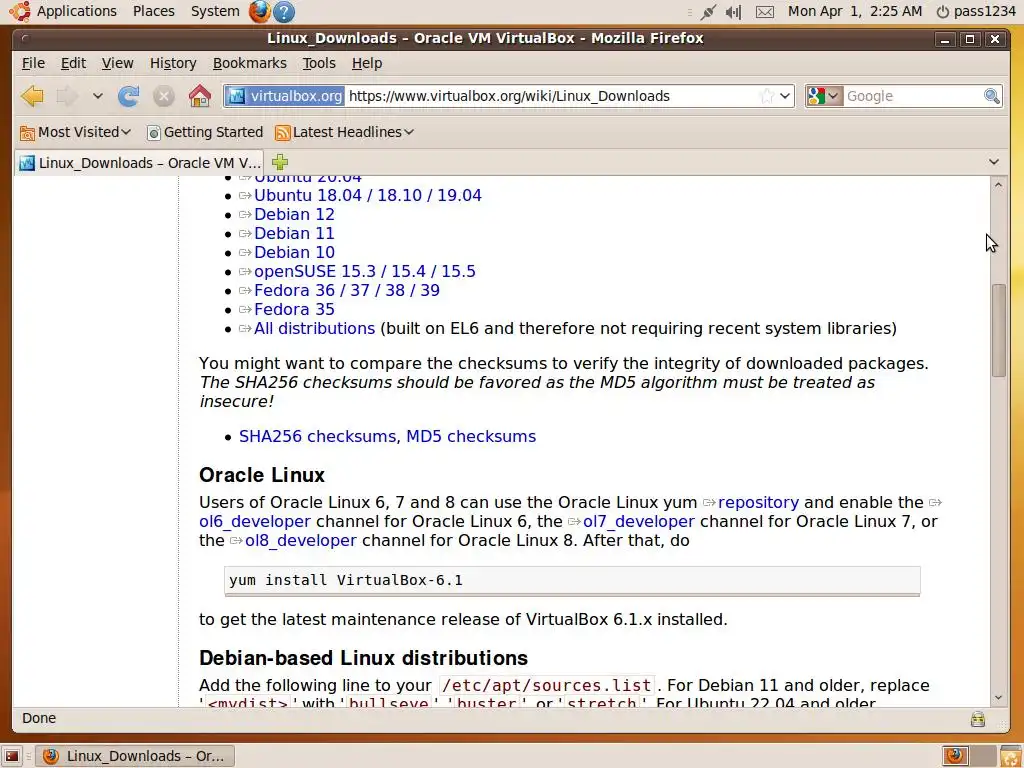Click the search magnifier icon
Viewport: 1024px width, 768px height.
[991, 96]
